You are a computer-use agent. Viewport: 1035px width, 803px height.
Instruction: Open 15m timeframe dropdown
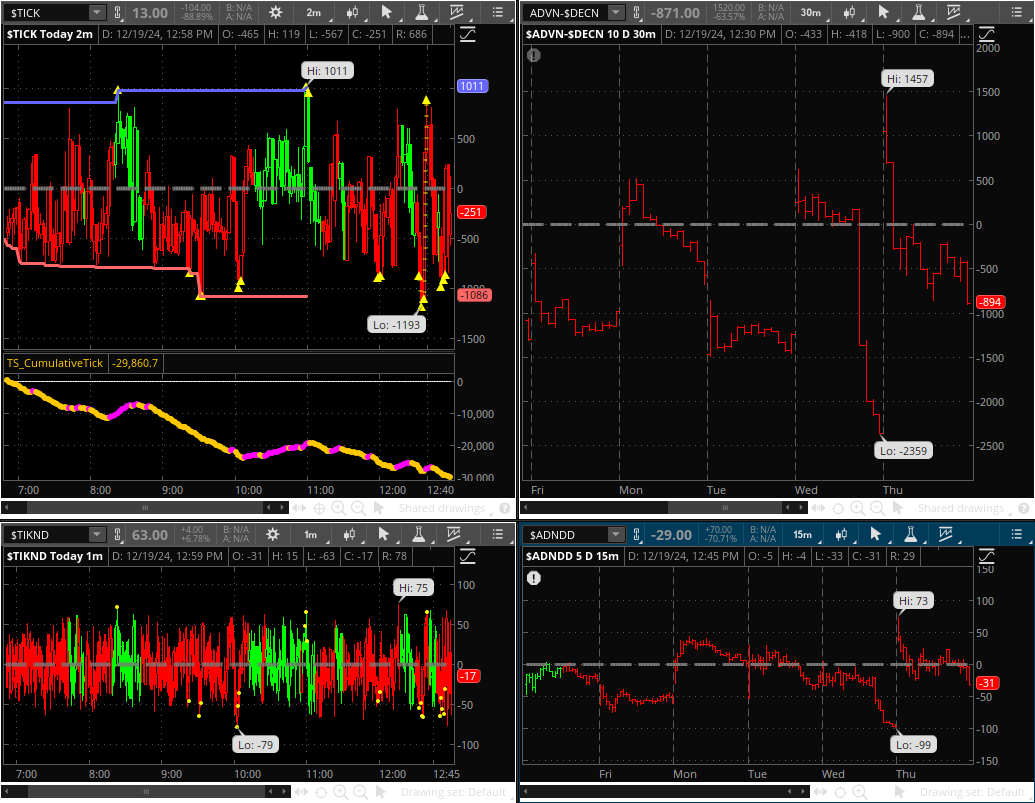(x=803, y=534)
